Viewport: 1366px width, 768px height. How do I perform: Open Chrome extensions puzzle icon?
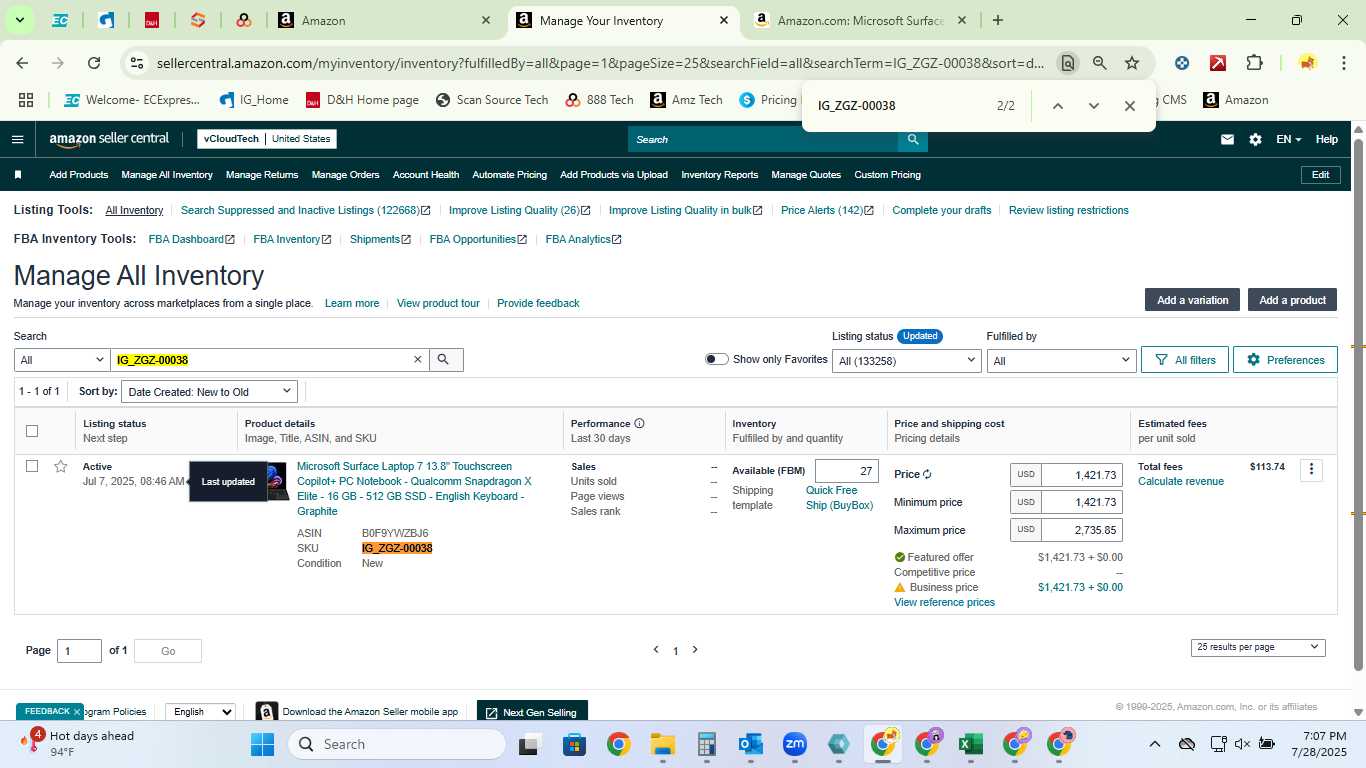(x=1254, y=63)
